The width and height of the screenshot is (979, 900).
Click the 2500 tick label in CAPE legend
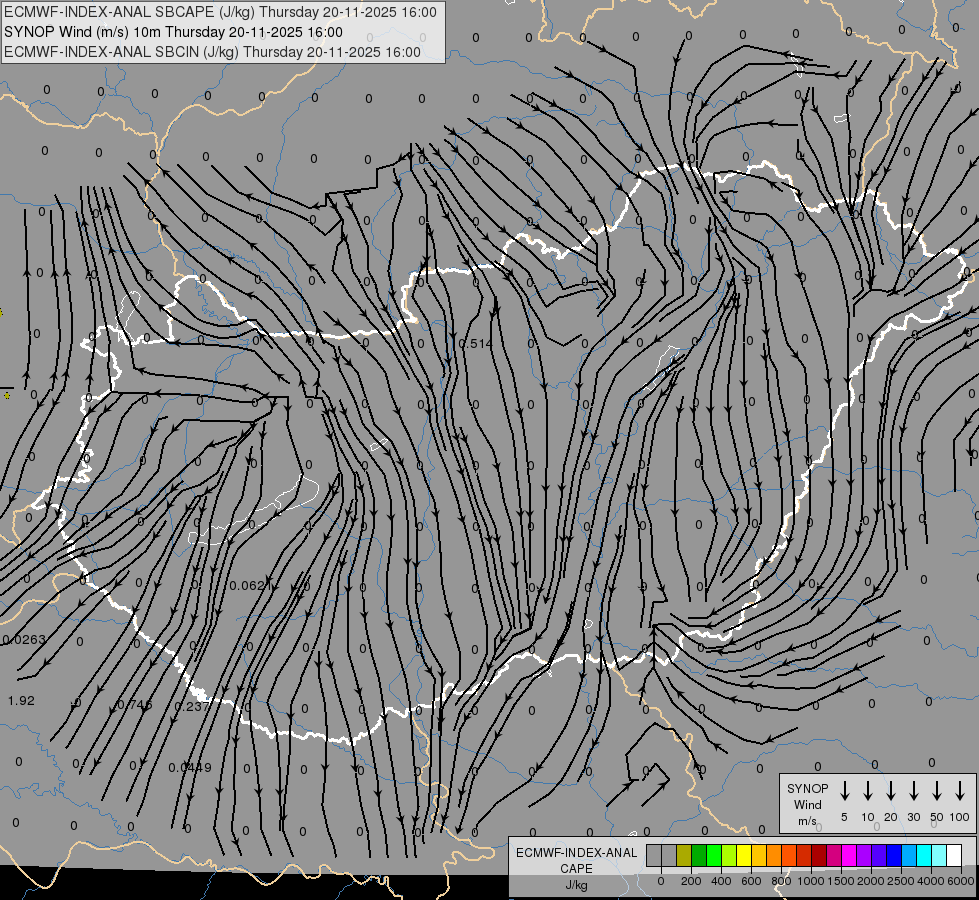pos(901,881)
